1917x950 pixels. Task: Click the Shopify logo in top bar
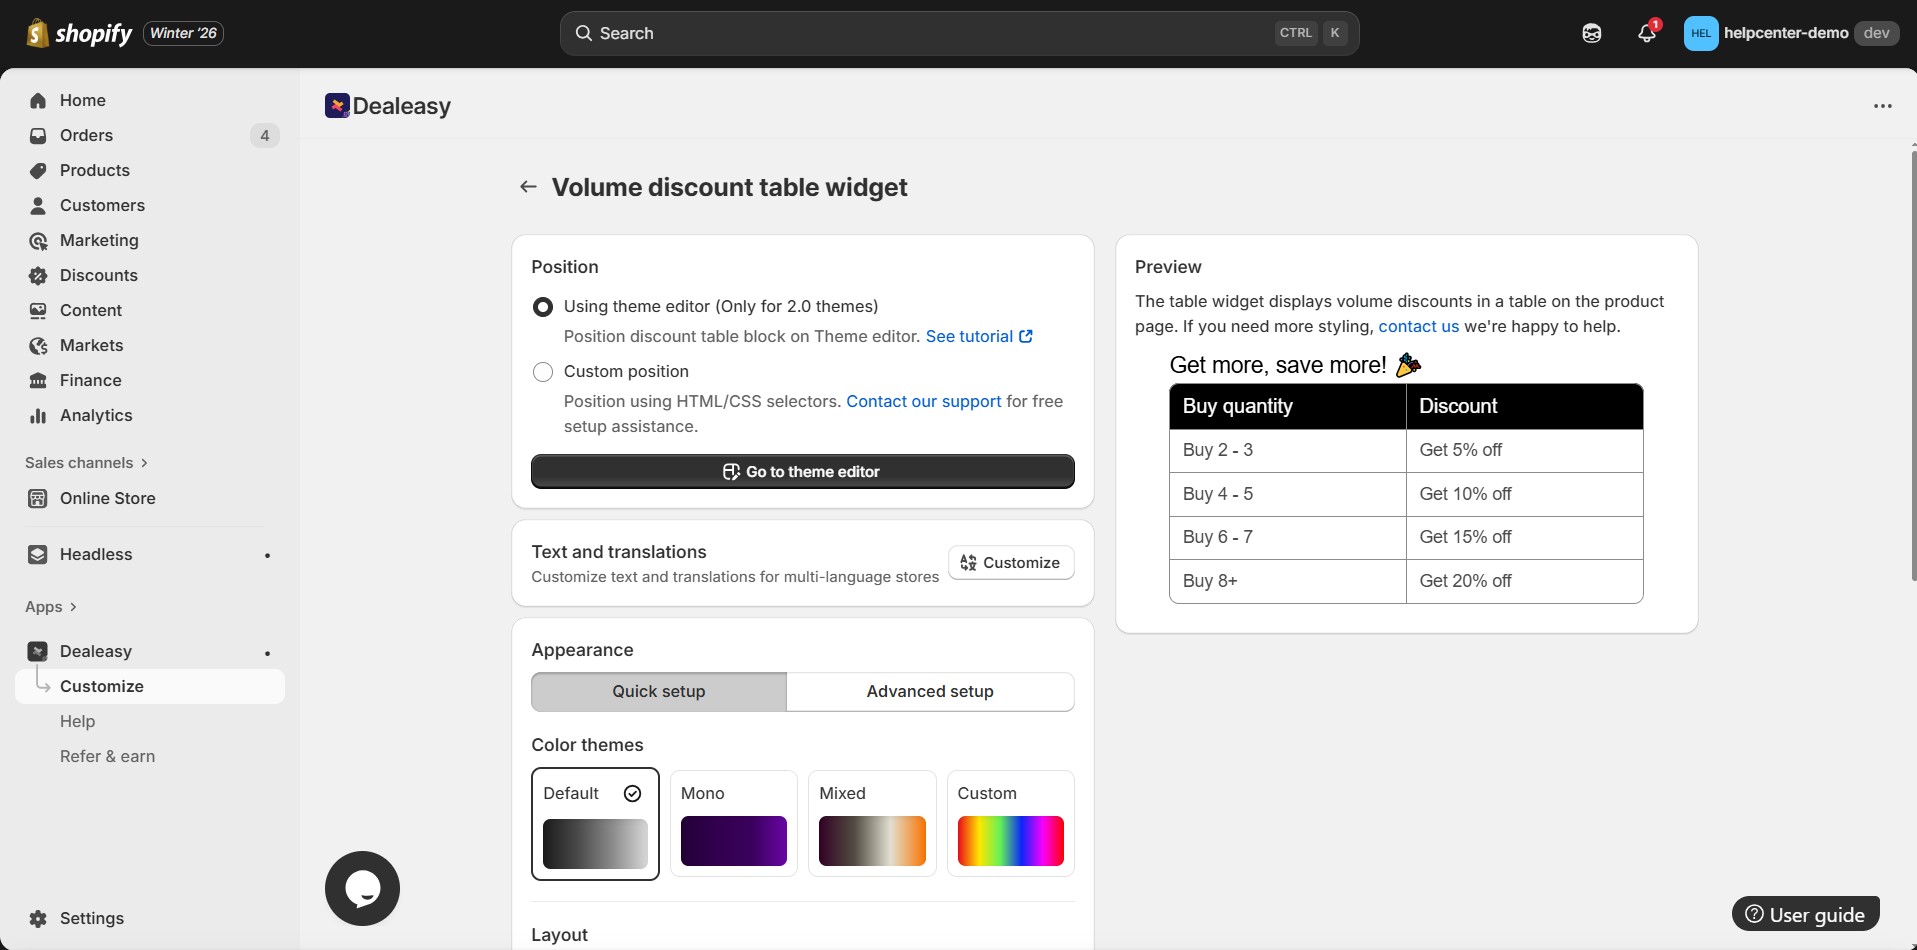click(37, 33)
